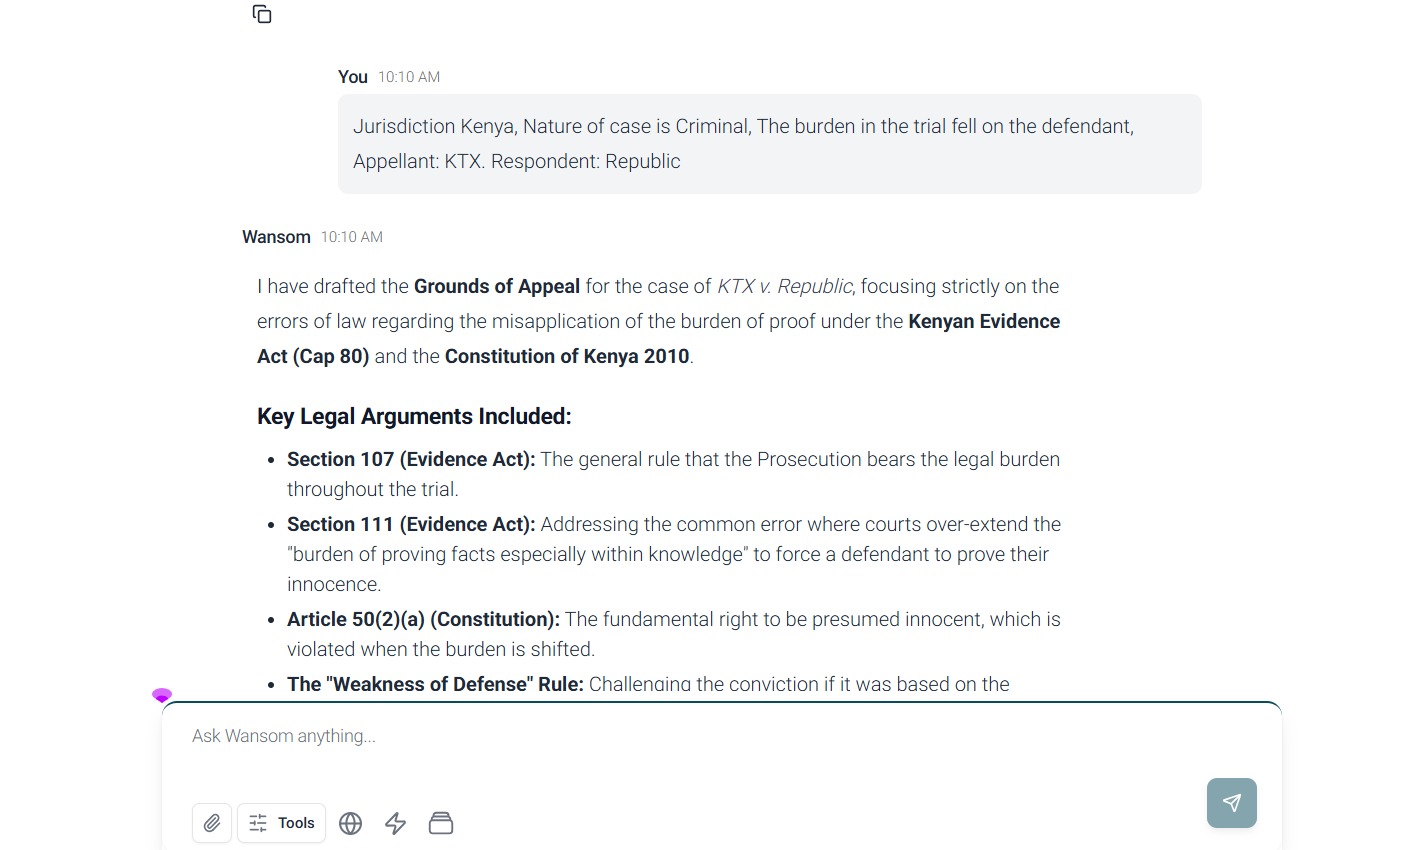
Task: Click the italic 'KTX v. Republic' case name
Action: point(785,286)
